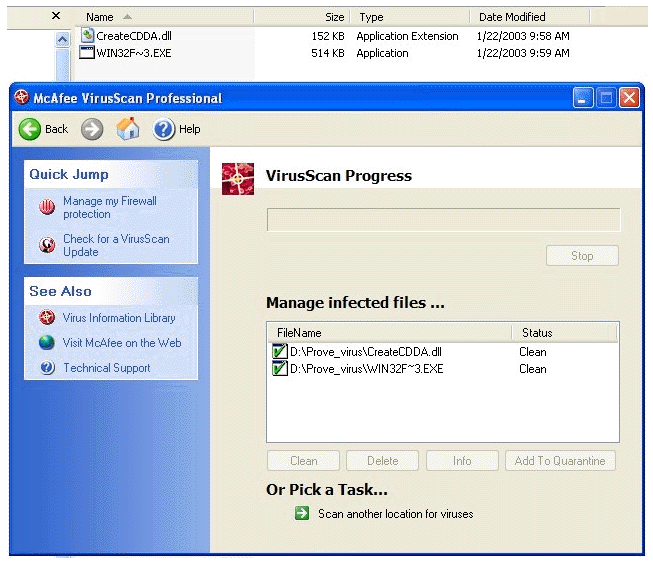653x563 pixels.
Task: Click the Forward arrow icon
Action: [92, 129]
